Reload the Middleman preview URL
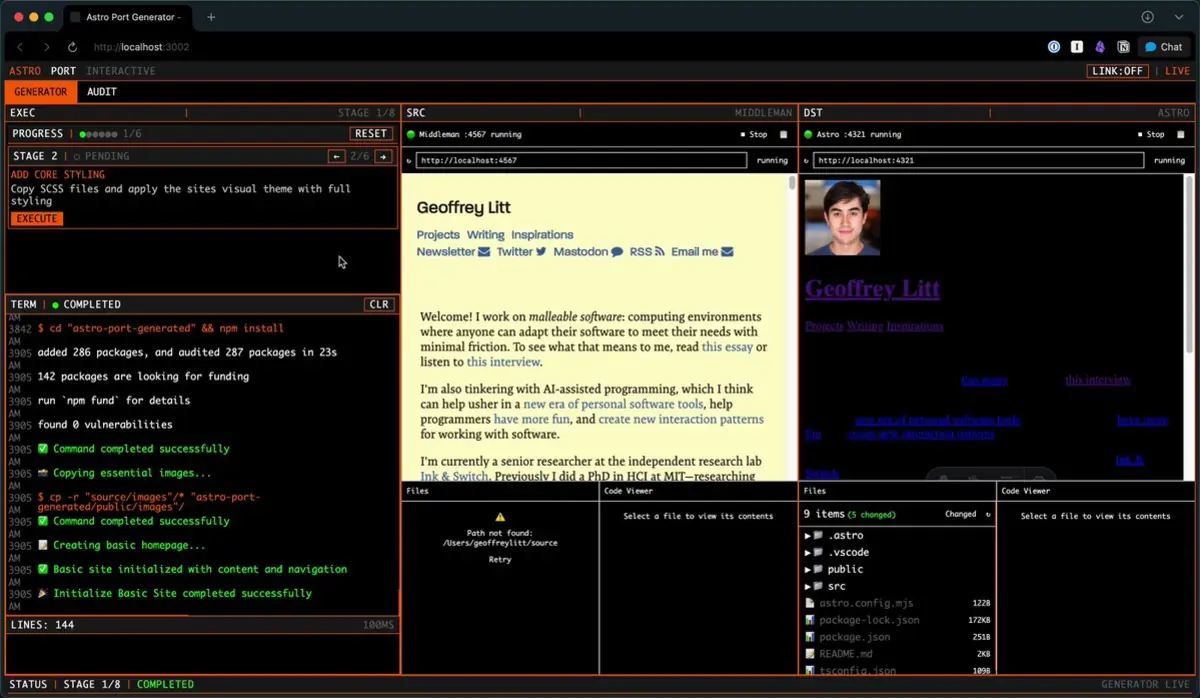Viewport: 1200px width, 698px height. pyautogui.click(x=408, y=160)
